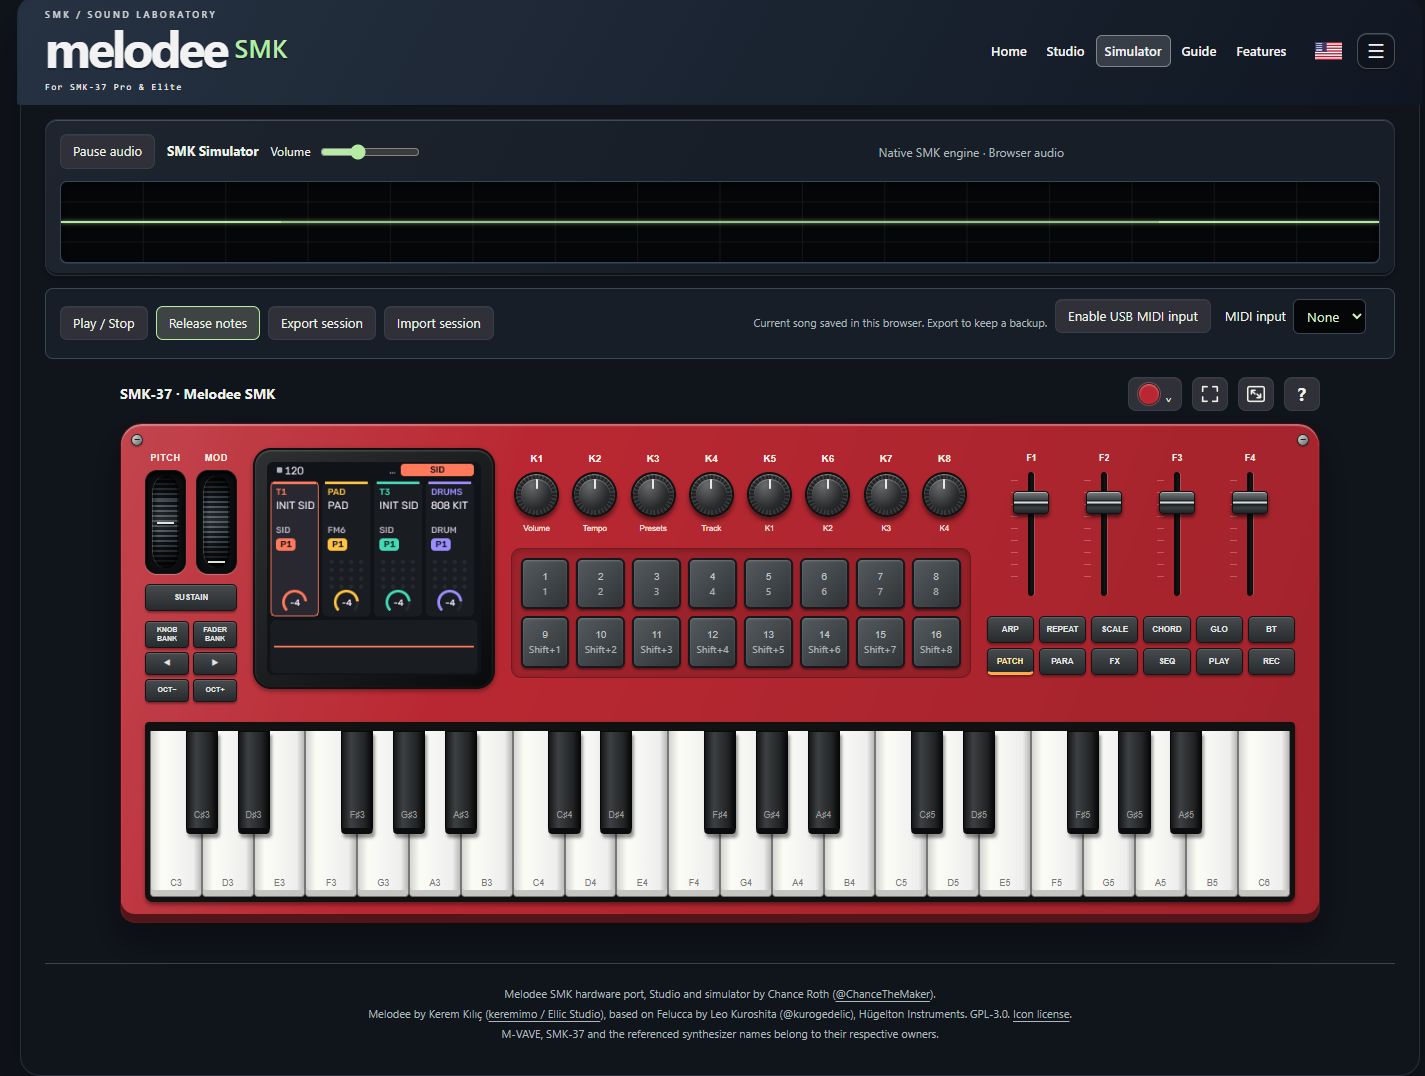Turn the K1 Volume knob
This screenshot has width=1425, height=1076.
point(537,495)
